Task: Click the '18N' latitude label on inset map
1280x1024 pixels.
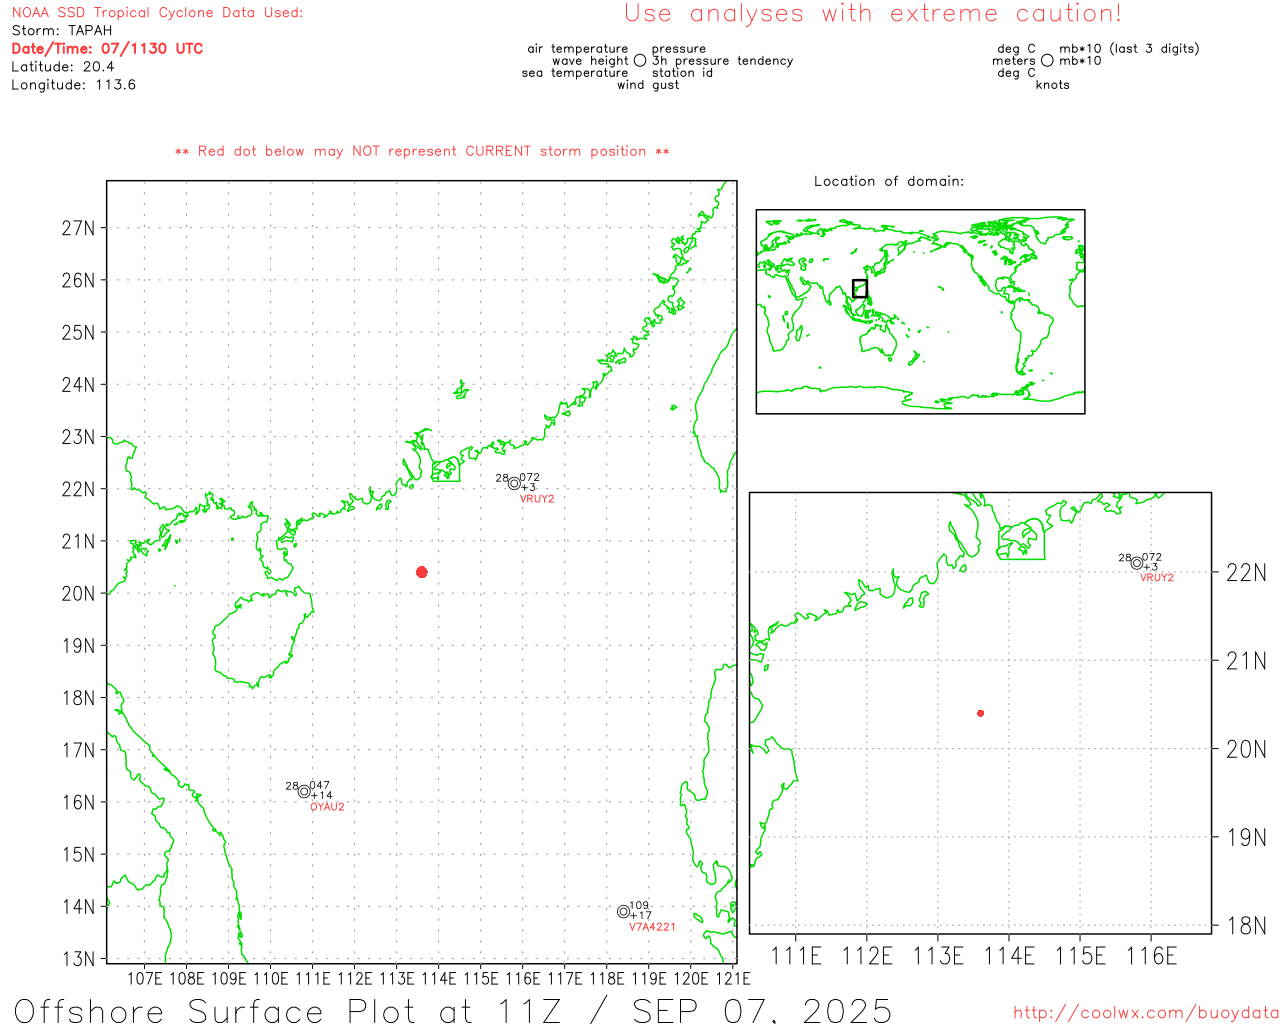Action: pos(1246,925)
